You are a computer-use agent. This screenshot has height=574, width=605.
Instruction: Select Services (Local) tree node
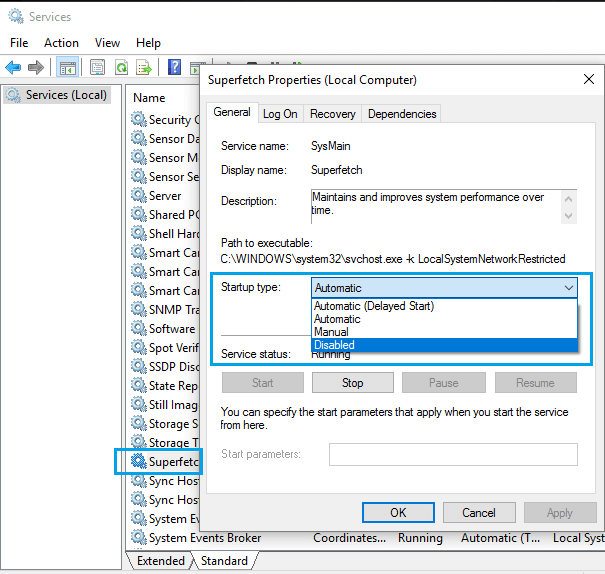tap(57, 95)
